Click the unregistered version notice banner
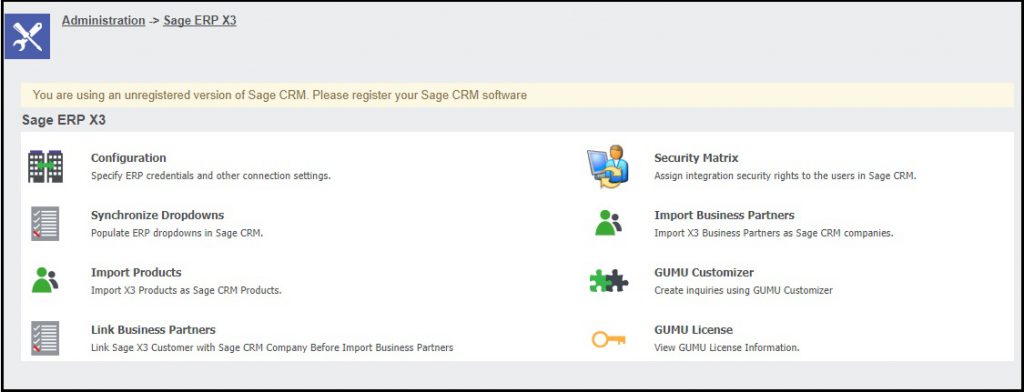 (x=517, y=95)
